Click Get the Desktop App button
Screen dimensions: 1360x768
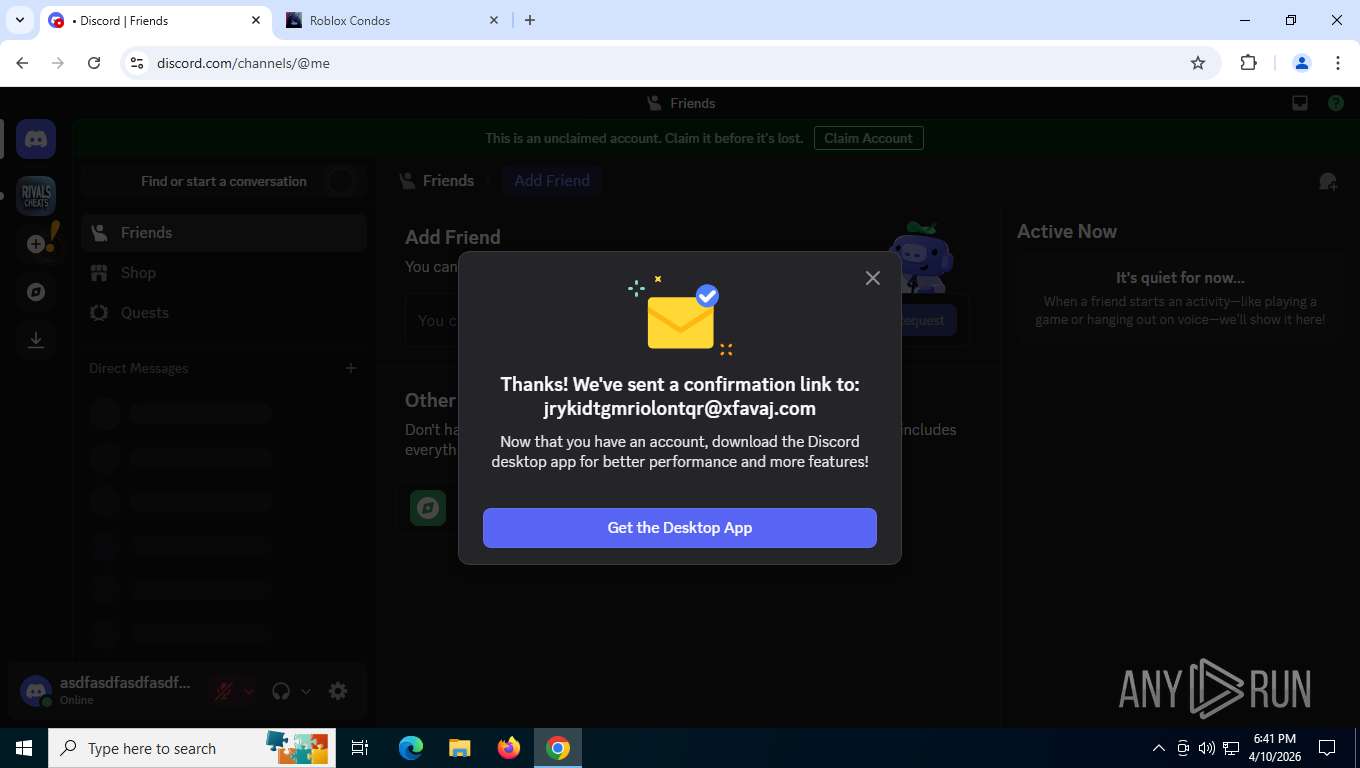(x=680, y=528)
